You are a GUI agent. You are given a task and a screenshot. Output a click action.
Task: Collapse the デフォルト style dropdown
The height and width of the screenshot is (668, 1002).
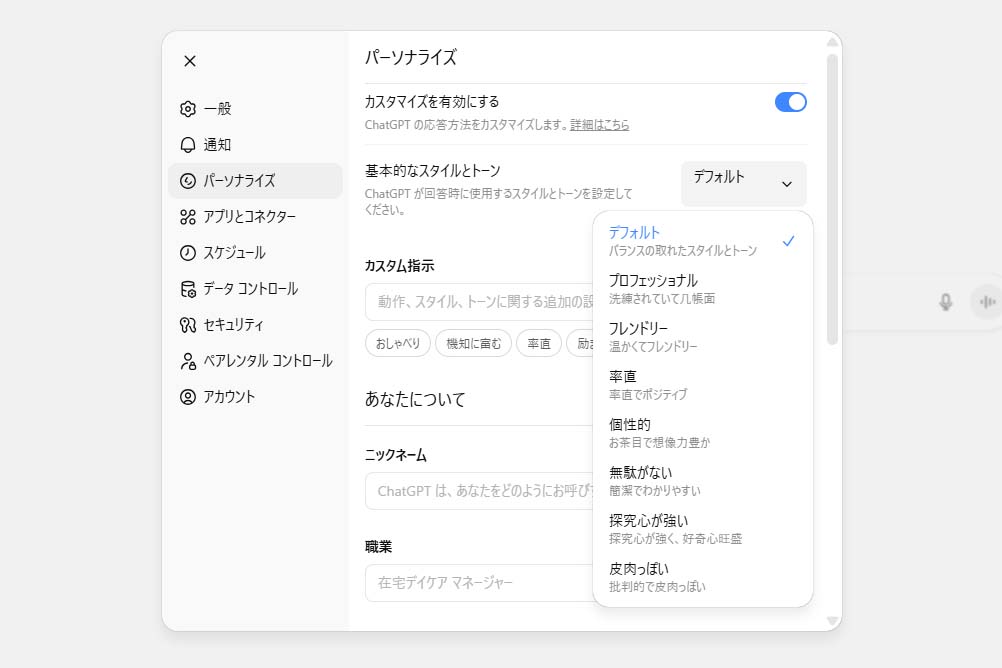click(x=743, y=183)
